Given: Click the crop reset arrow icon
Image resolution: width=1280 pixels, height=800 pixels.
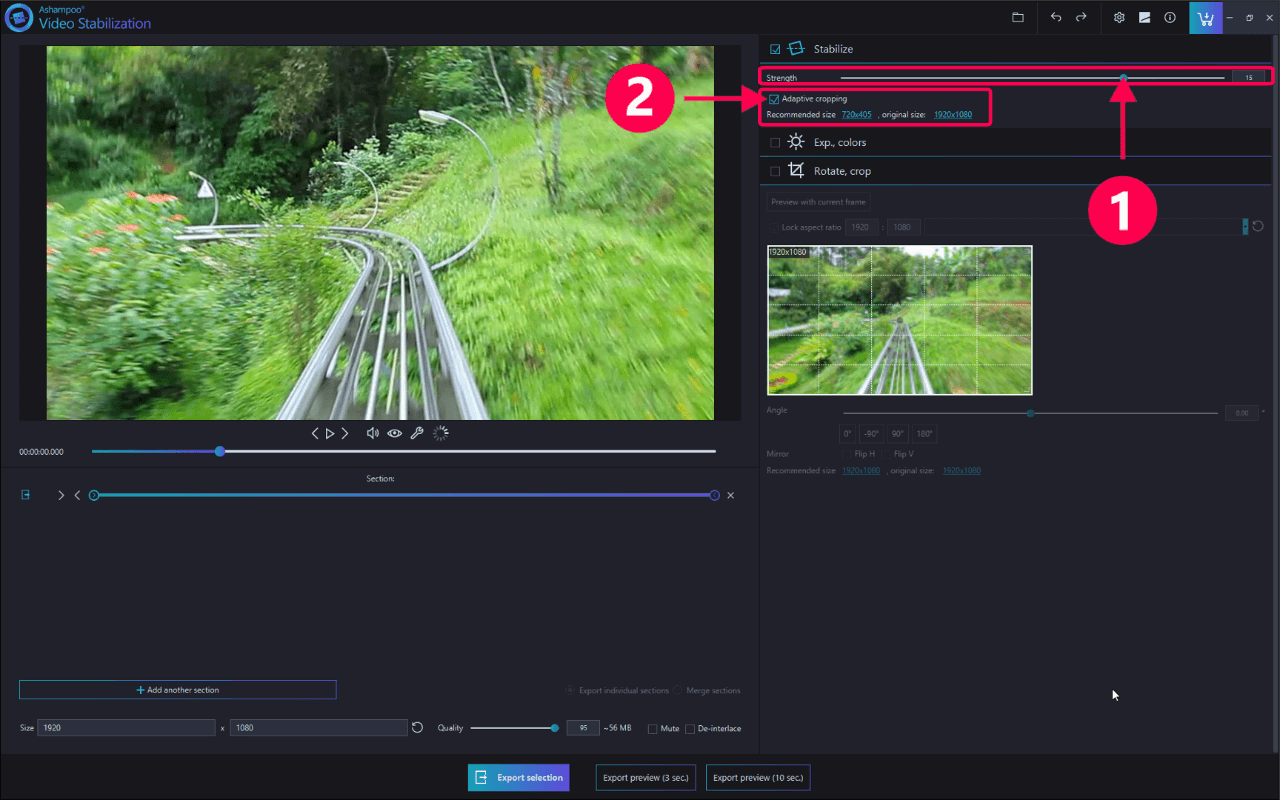Looking at the screenshot, I should (x=1258, y=227).
